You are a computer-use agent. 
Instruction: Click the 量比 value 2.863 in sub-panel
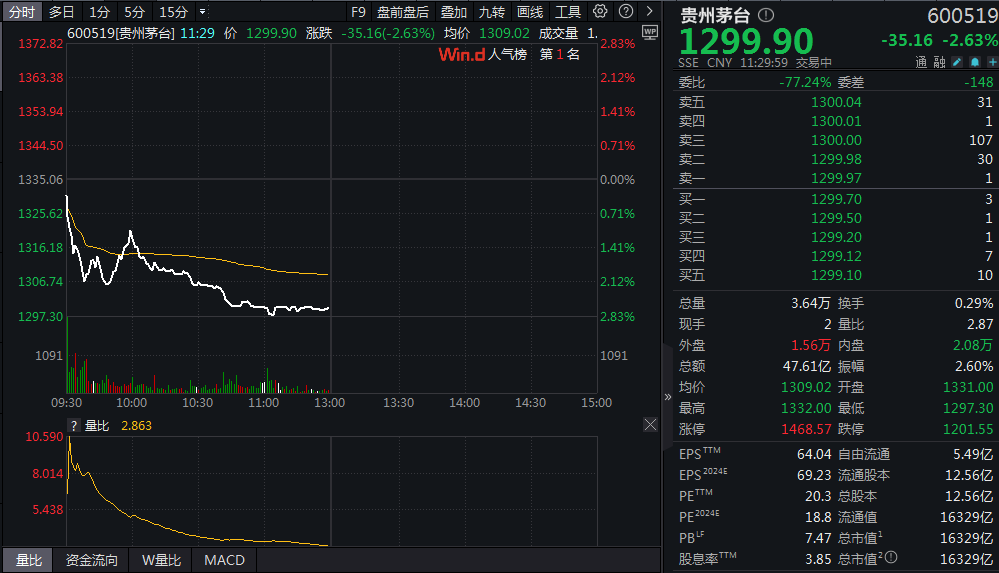pos(136,426)
